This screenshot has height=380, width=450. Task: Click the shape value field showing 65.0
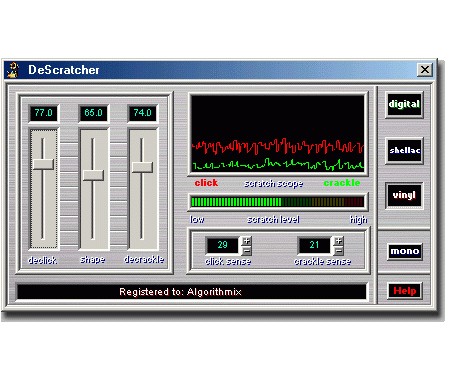(93, 113)
